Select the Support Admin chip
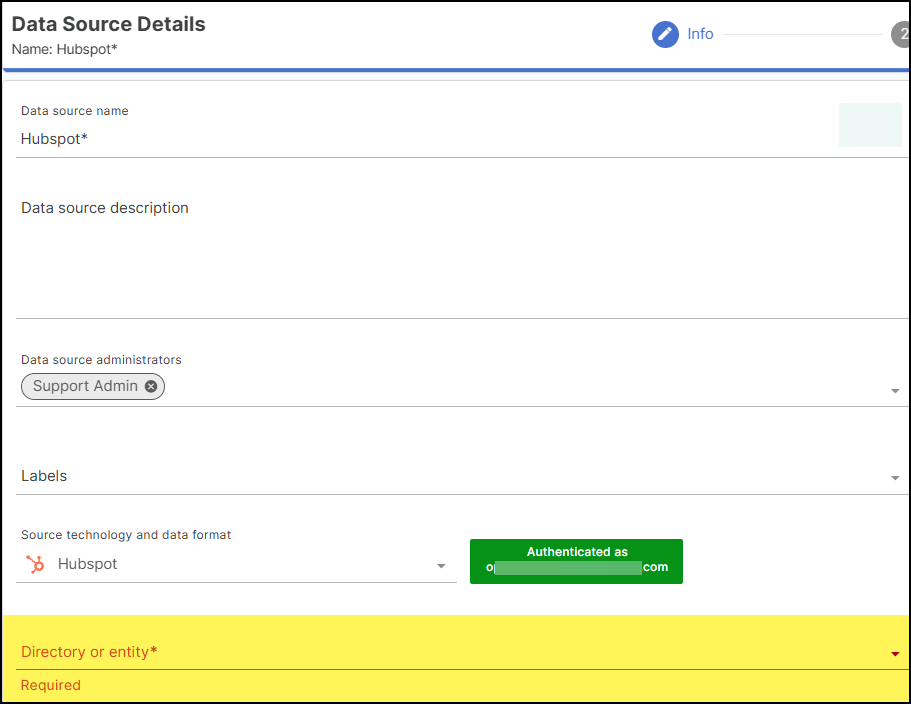This screenshot has height=704, width=911. pyautogui.click(x=85, y=387)
